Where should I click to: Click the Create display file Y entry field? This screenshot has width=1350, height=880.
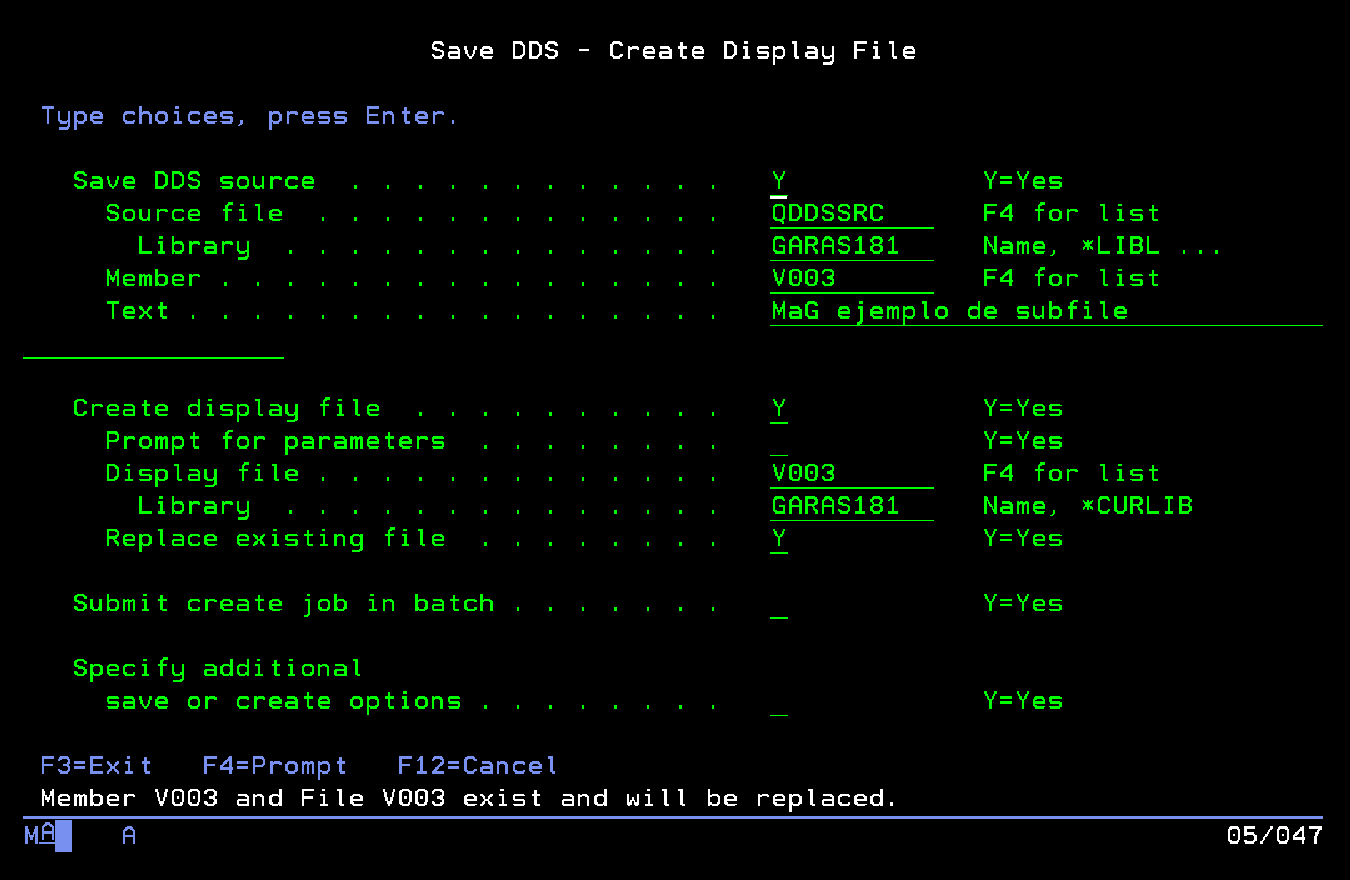[779, 408]
